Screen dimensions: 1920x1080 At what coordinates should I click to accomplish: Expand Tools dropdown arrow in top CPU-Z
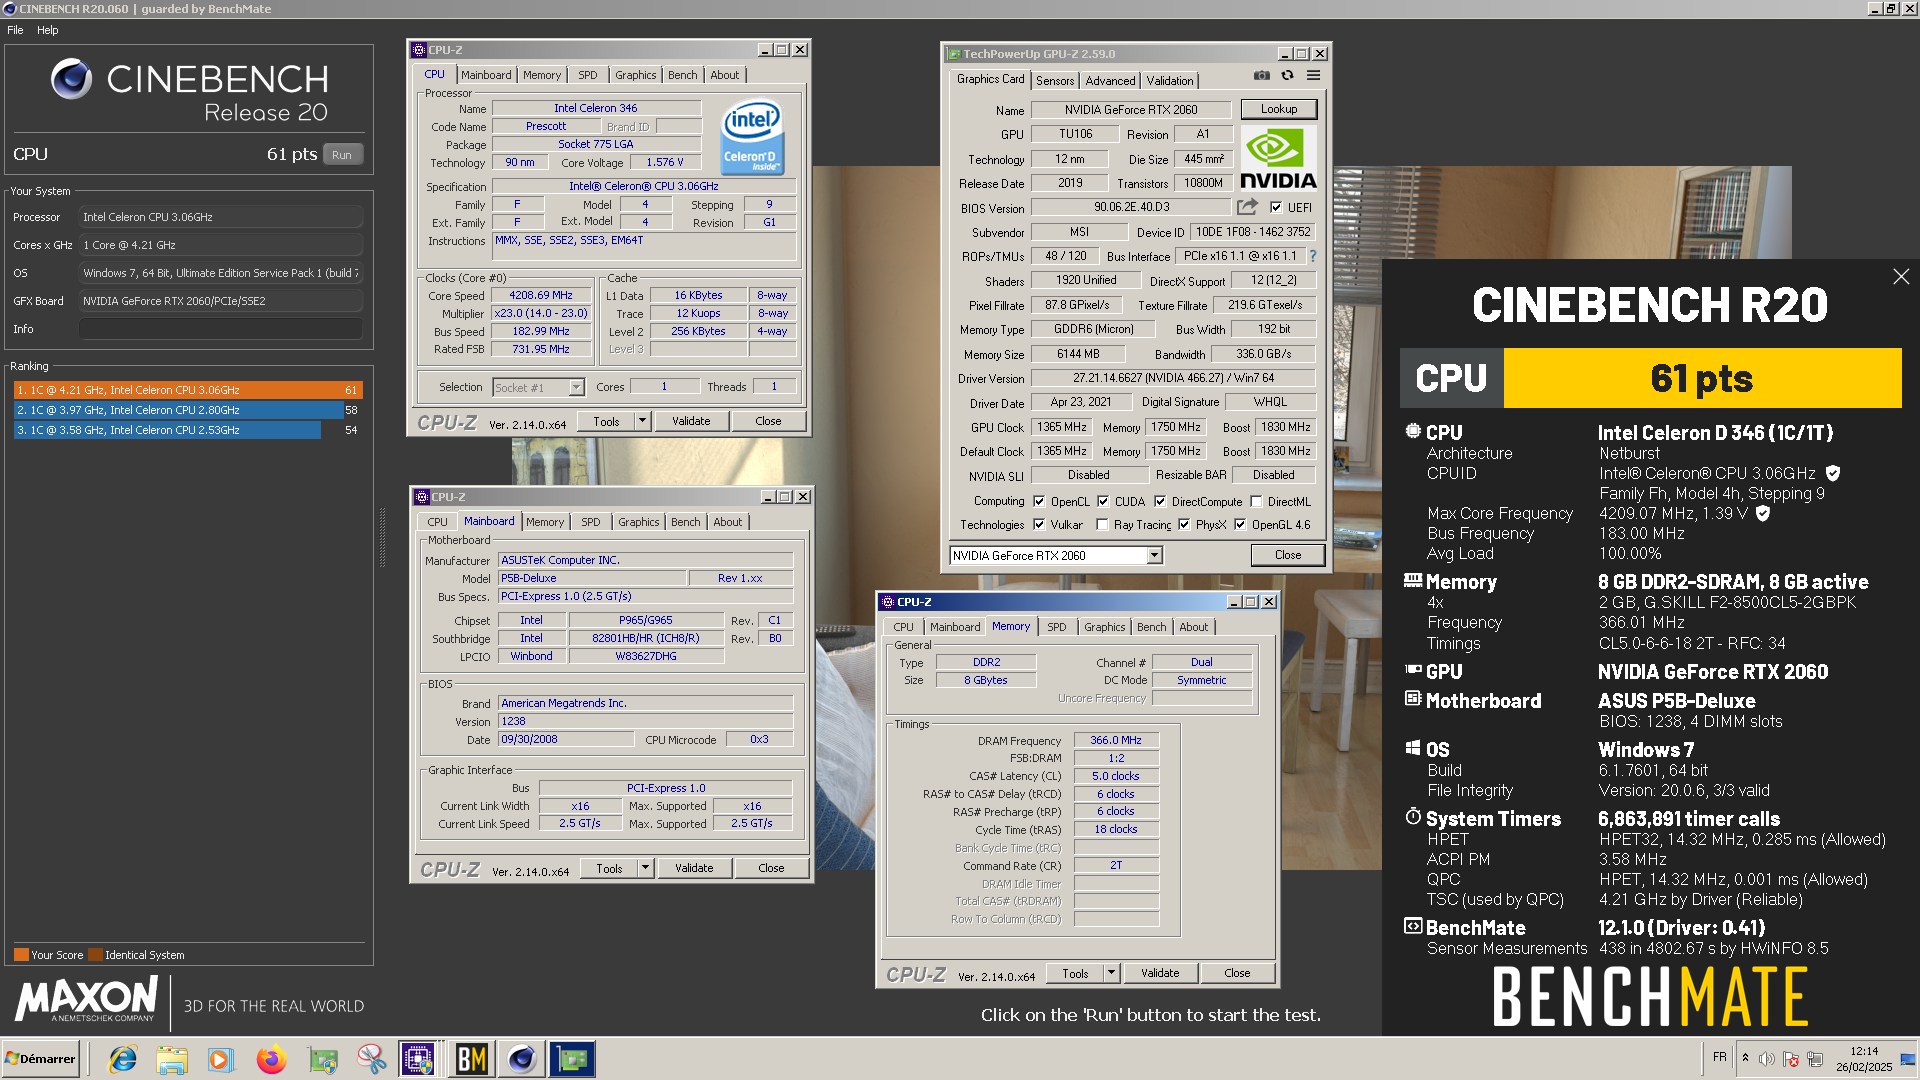point(642,421)
